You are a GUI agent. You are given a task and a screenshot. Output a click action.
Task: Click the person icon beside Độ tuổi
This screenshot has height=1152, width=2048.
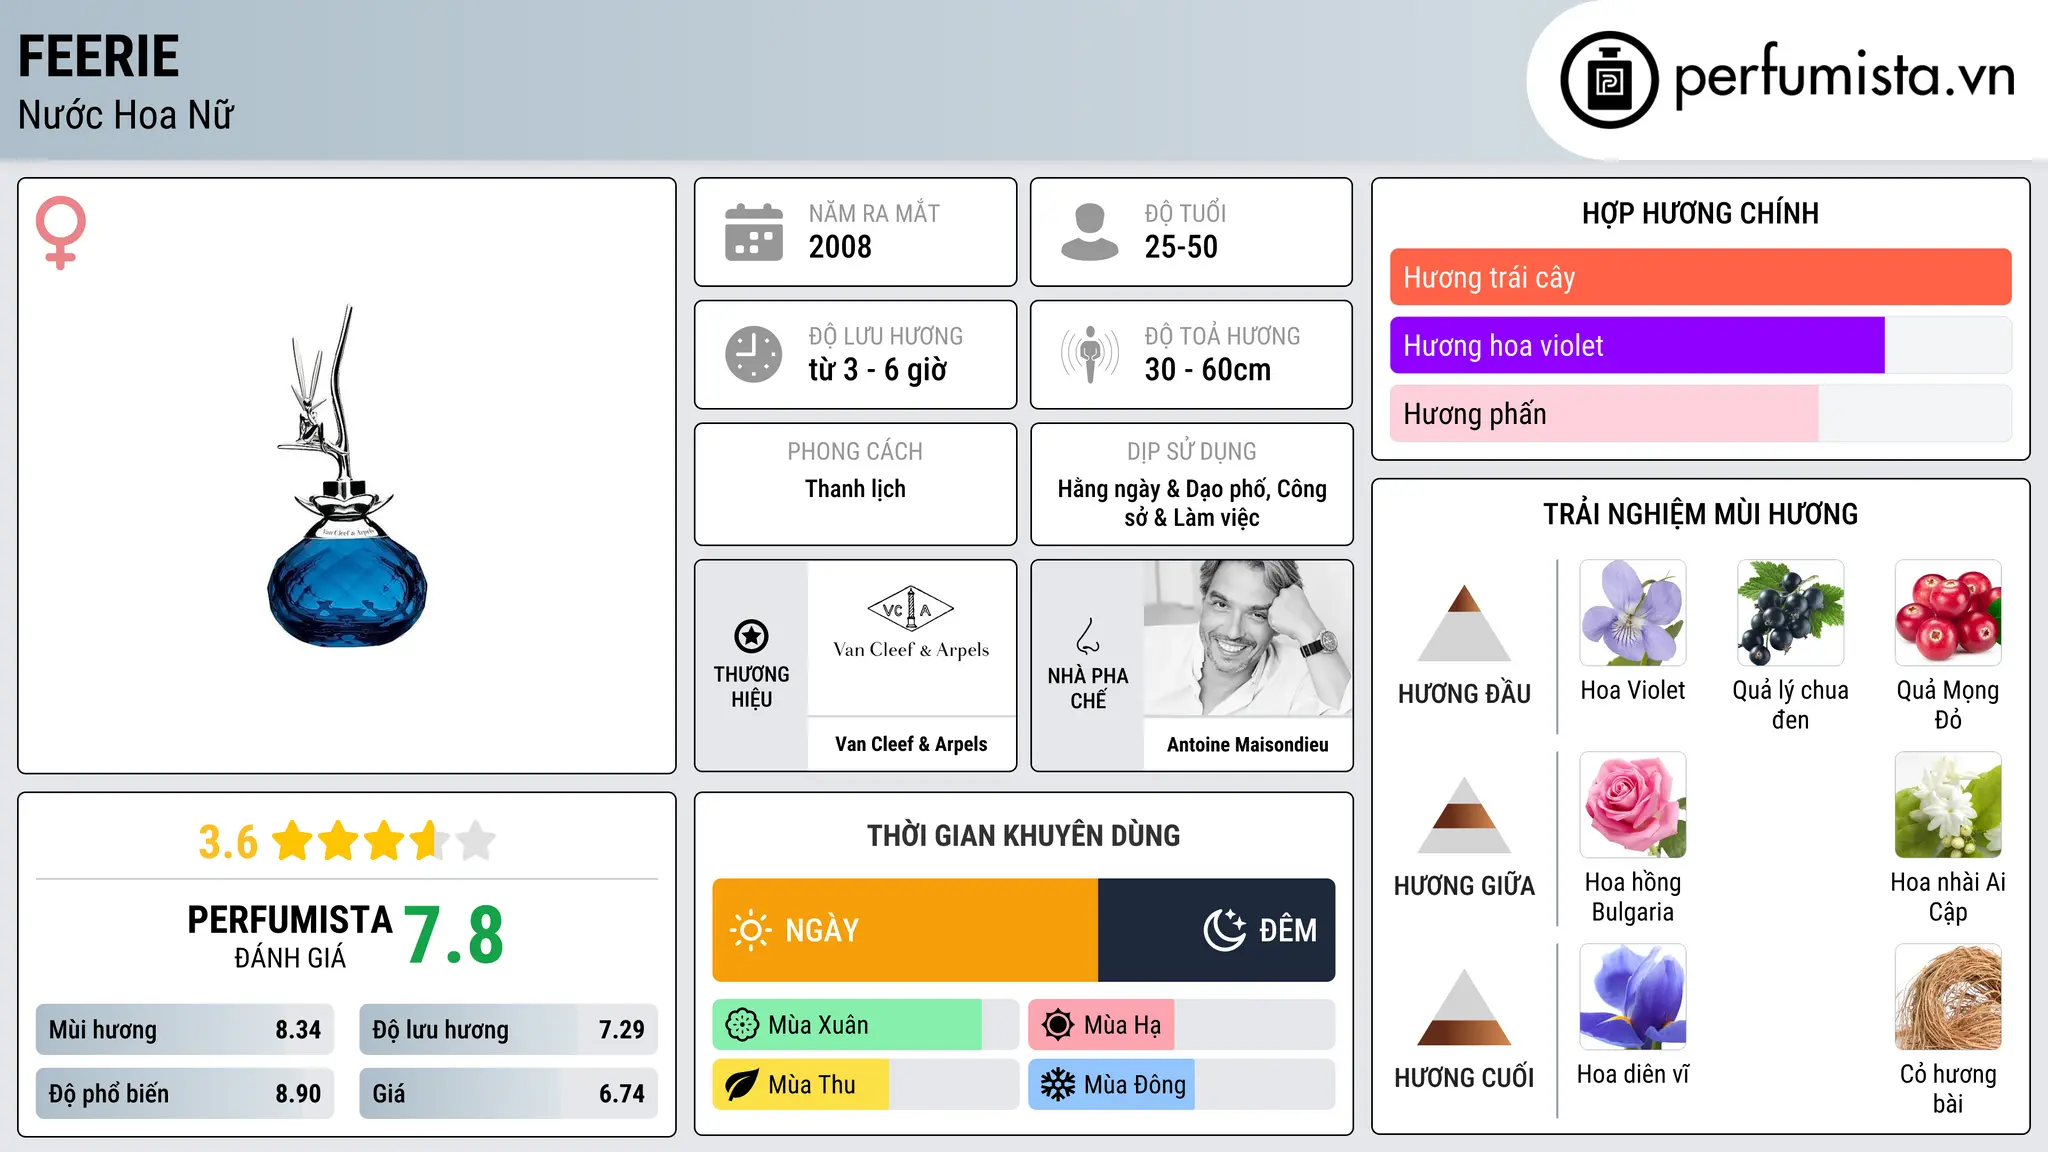[1089, 232]
